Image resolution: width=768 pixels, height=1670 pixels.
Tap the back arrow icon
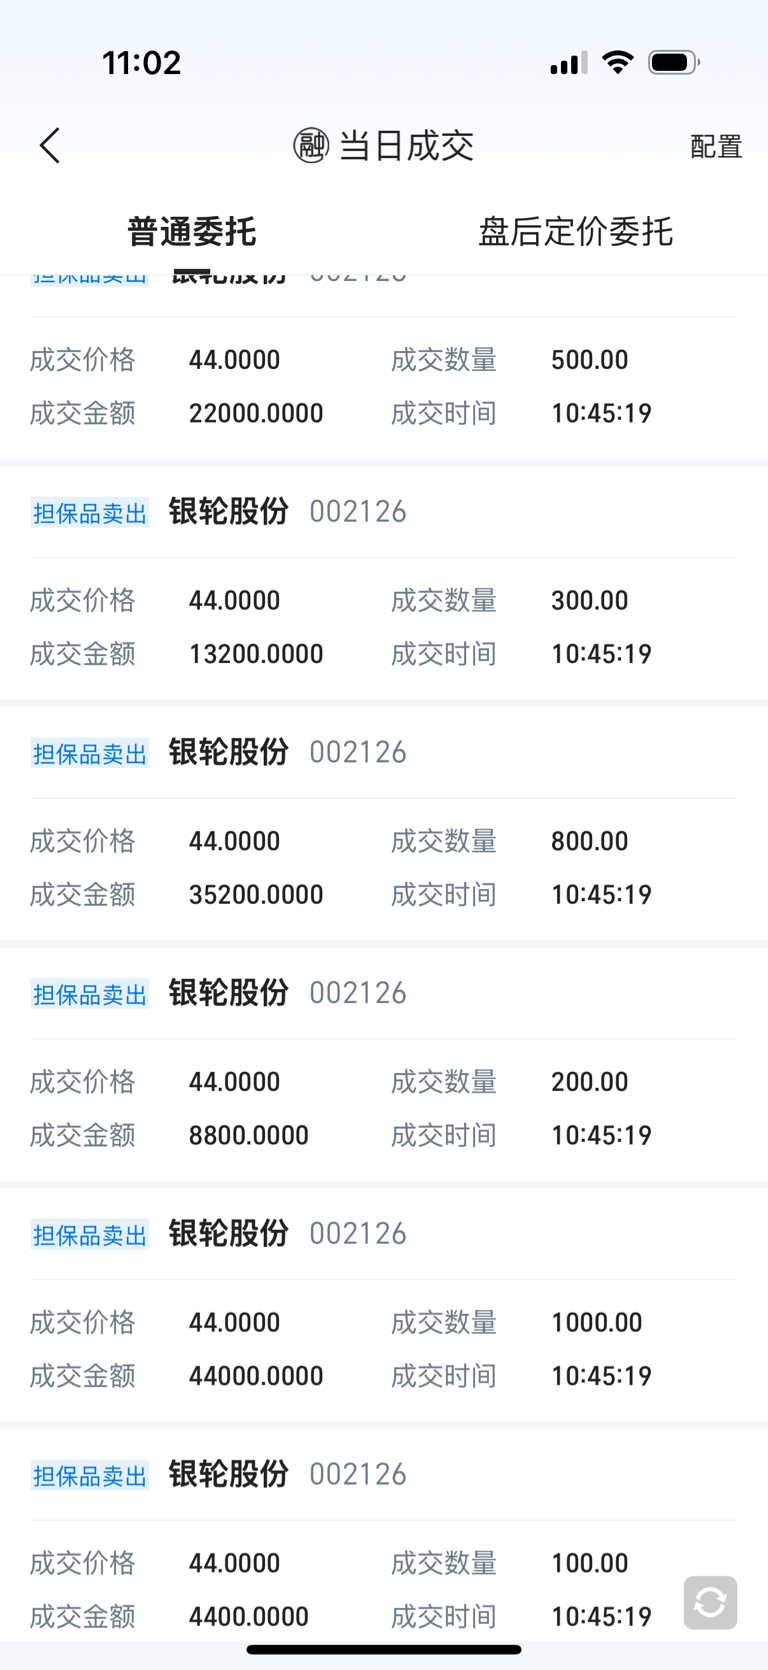(x=50, y=146)
